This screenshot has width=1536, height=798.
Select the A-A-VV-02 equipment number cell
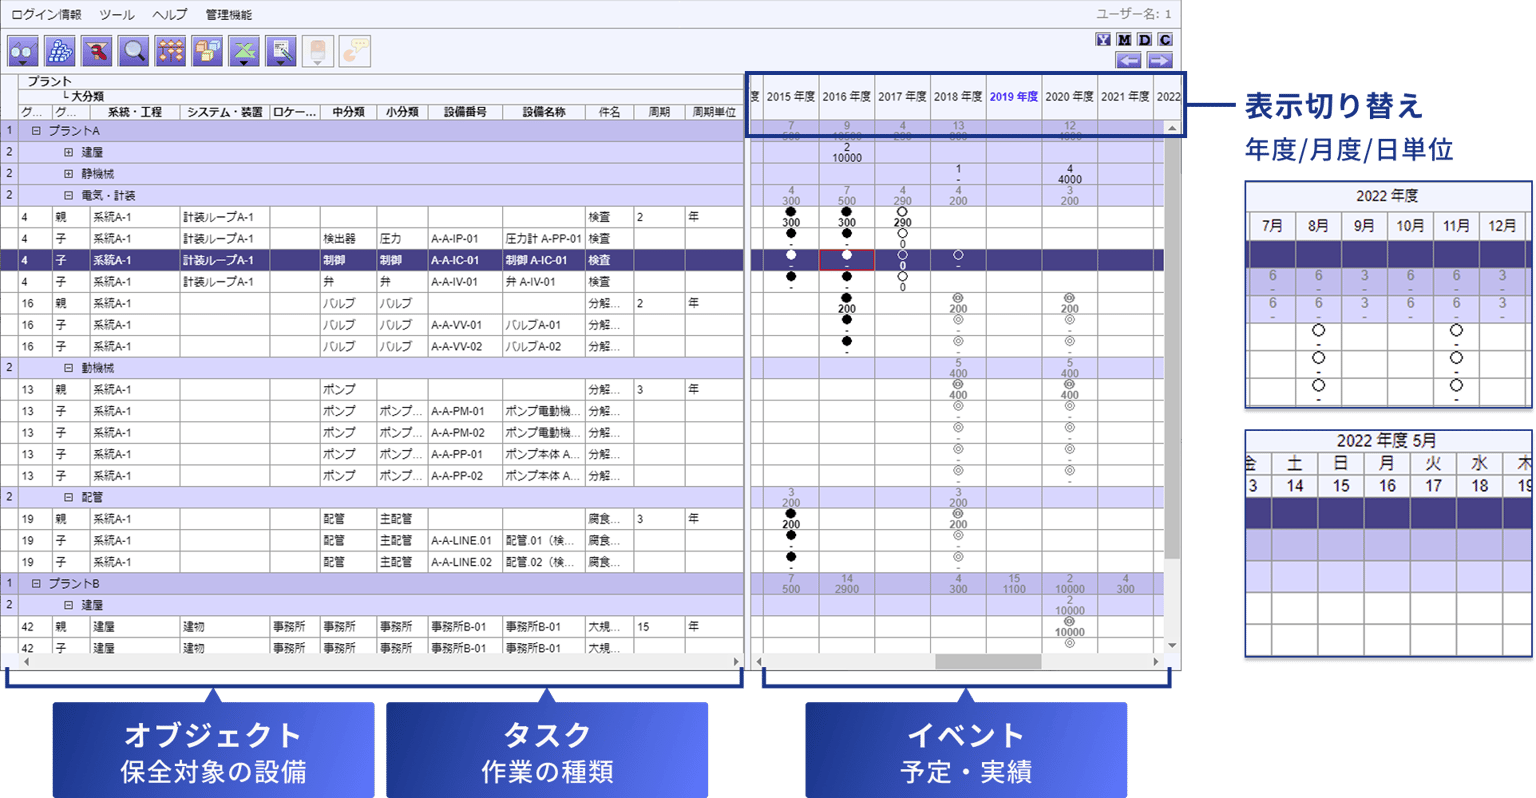(465, 347)
